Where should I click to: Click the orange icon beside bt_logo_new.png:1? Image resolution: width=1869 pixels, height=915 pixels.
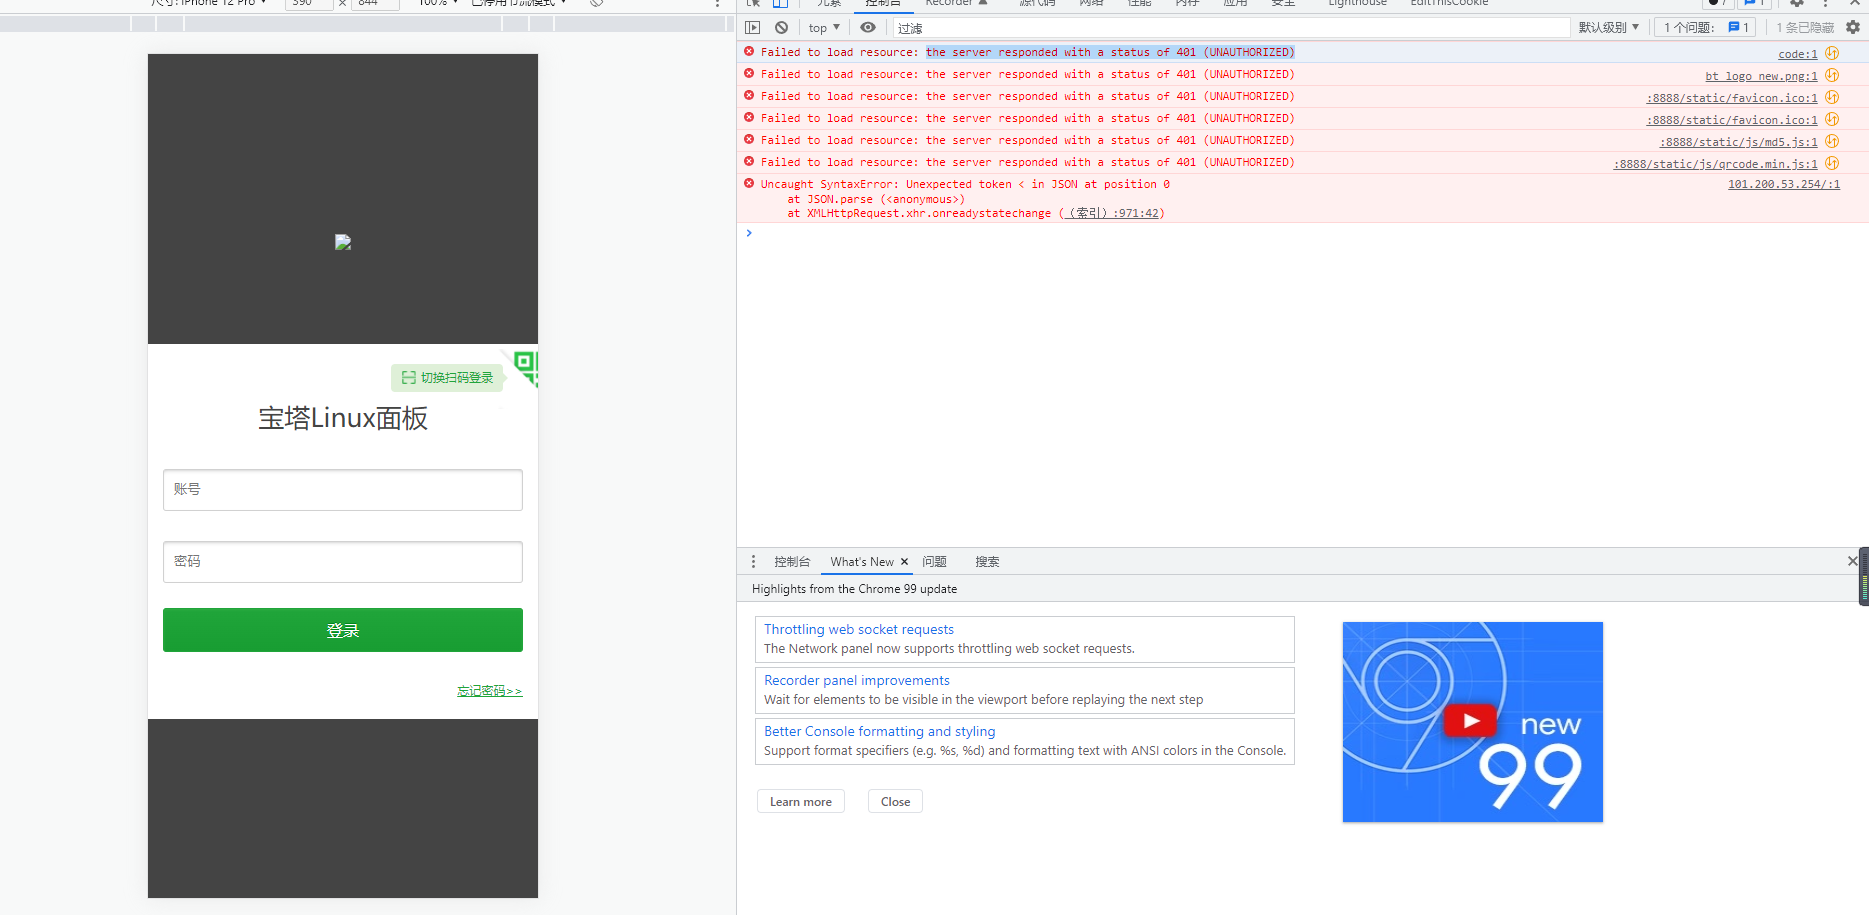tap(1832, 75)
